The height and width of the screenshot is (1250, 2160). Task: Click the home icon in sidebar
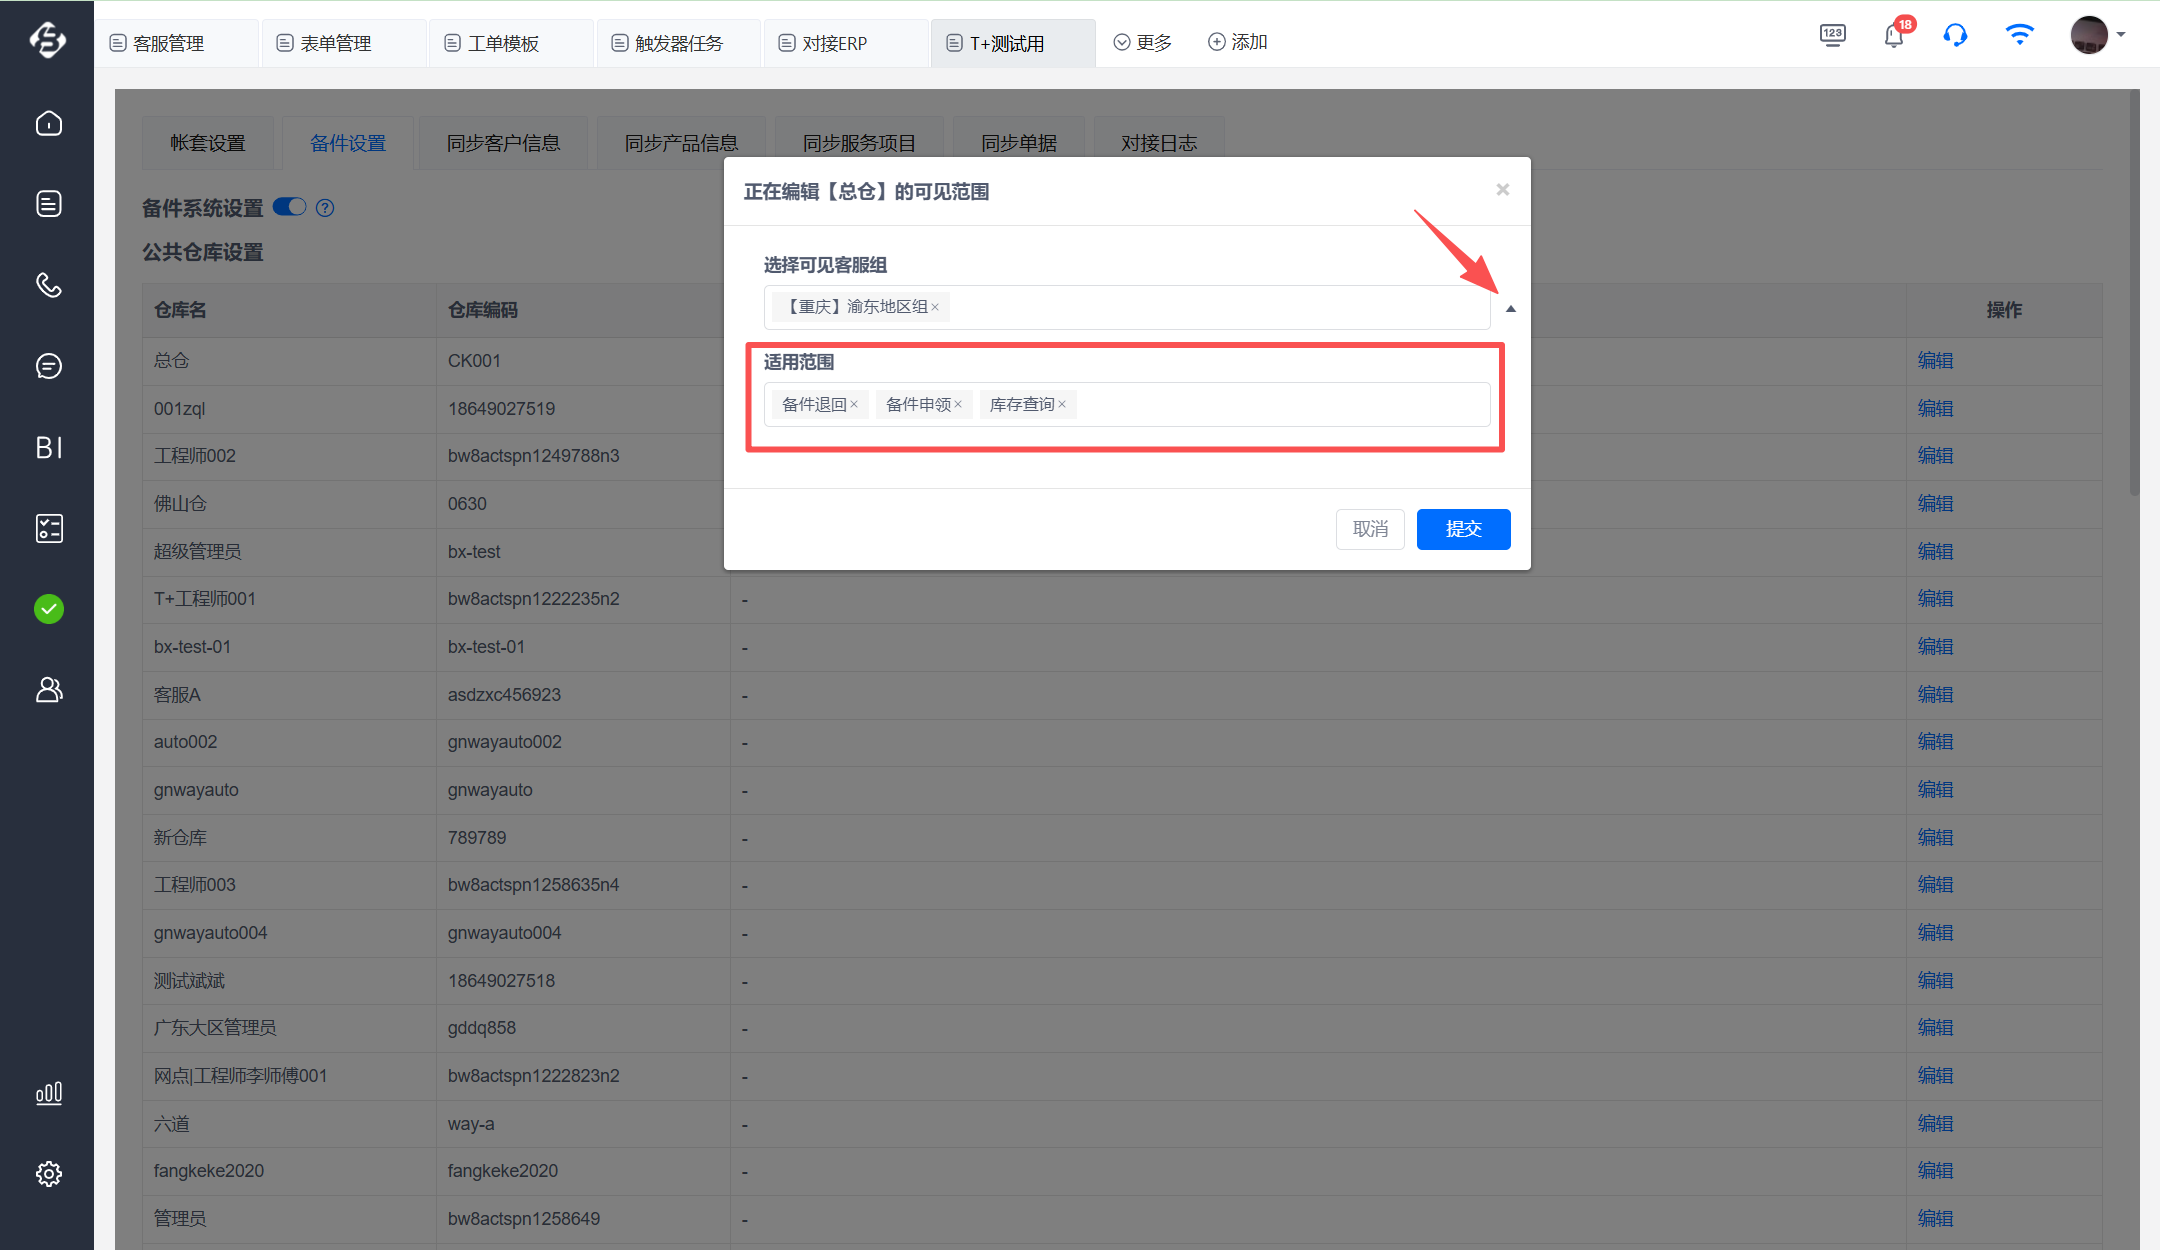coord(48,123)
